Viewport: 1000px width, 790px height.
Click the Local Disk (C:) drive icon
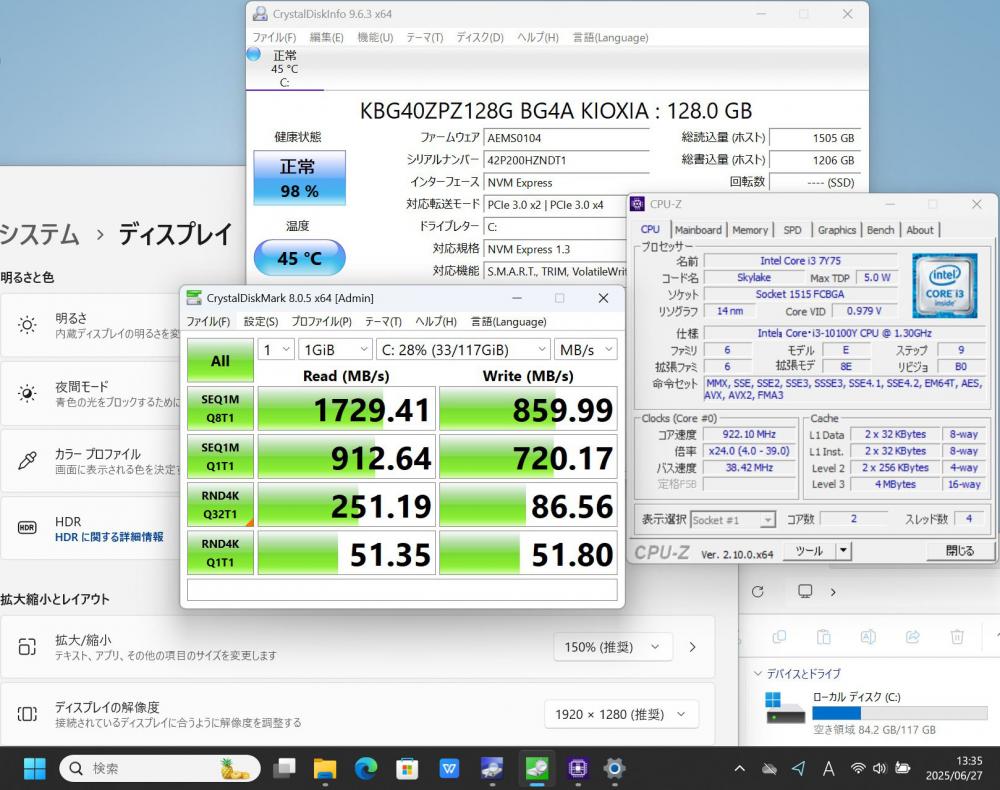[785, 708]
